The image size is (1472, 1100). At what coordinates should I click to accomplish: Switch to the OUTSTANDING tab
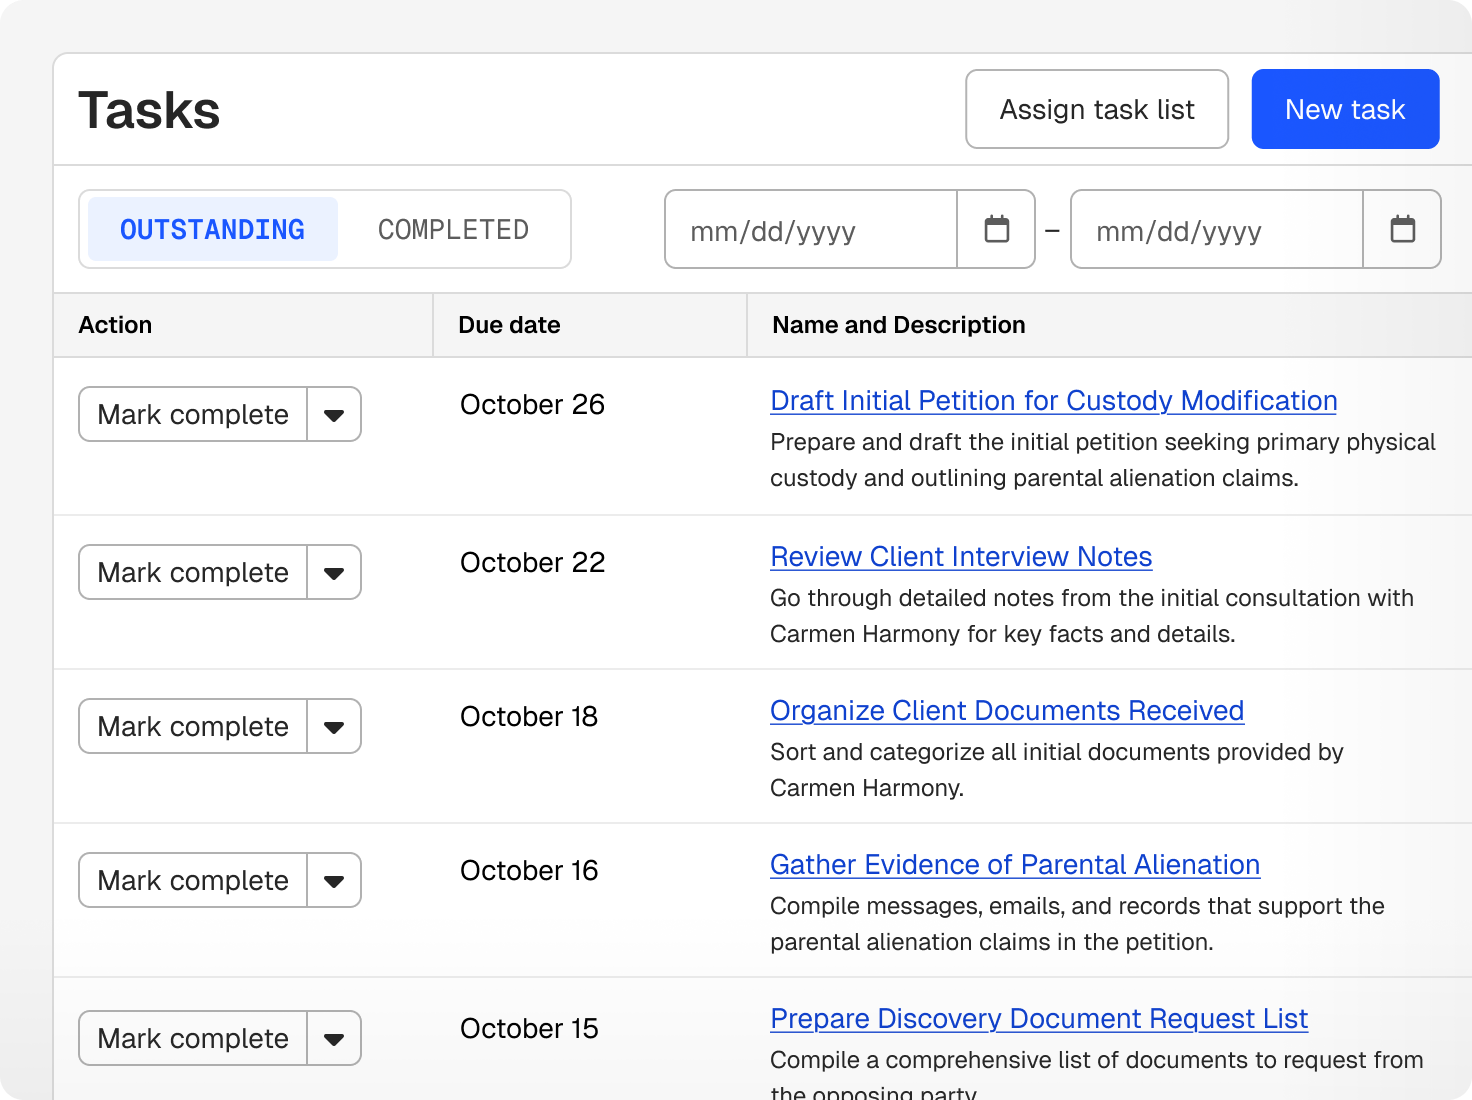[x=212, y=229]
